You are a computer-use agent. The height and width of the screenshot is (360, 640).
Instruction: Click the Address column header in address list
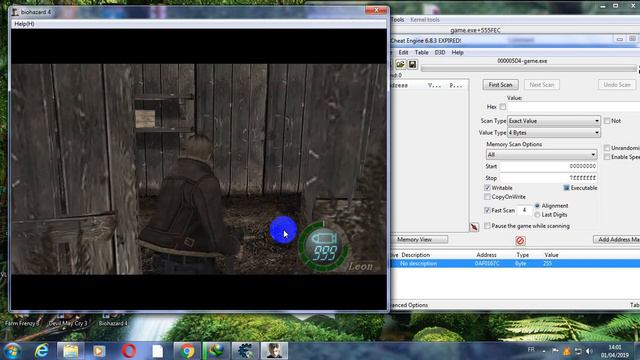[486, 255]
